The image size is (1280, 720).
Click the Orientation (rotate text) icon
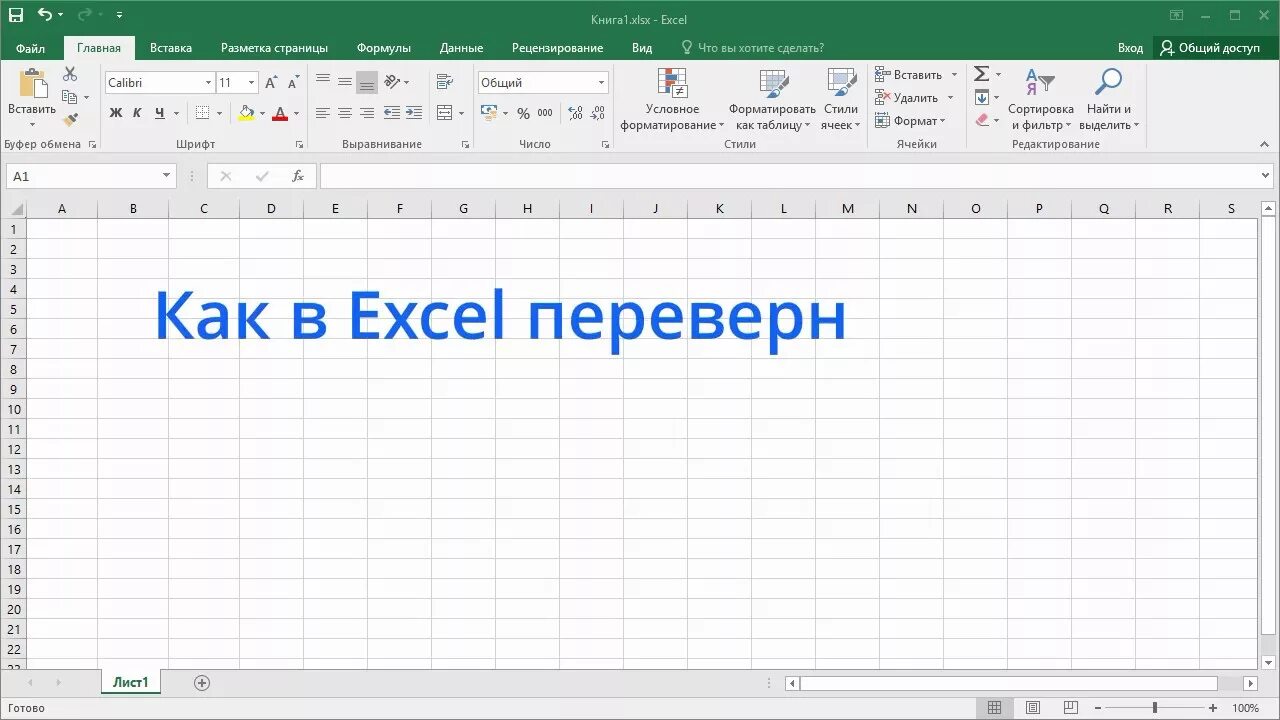tap(393, 82)
